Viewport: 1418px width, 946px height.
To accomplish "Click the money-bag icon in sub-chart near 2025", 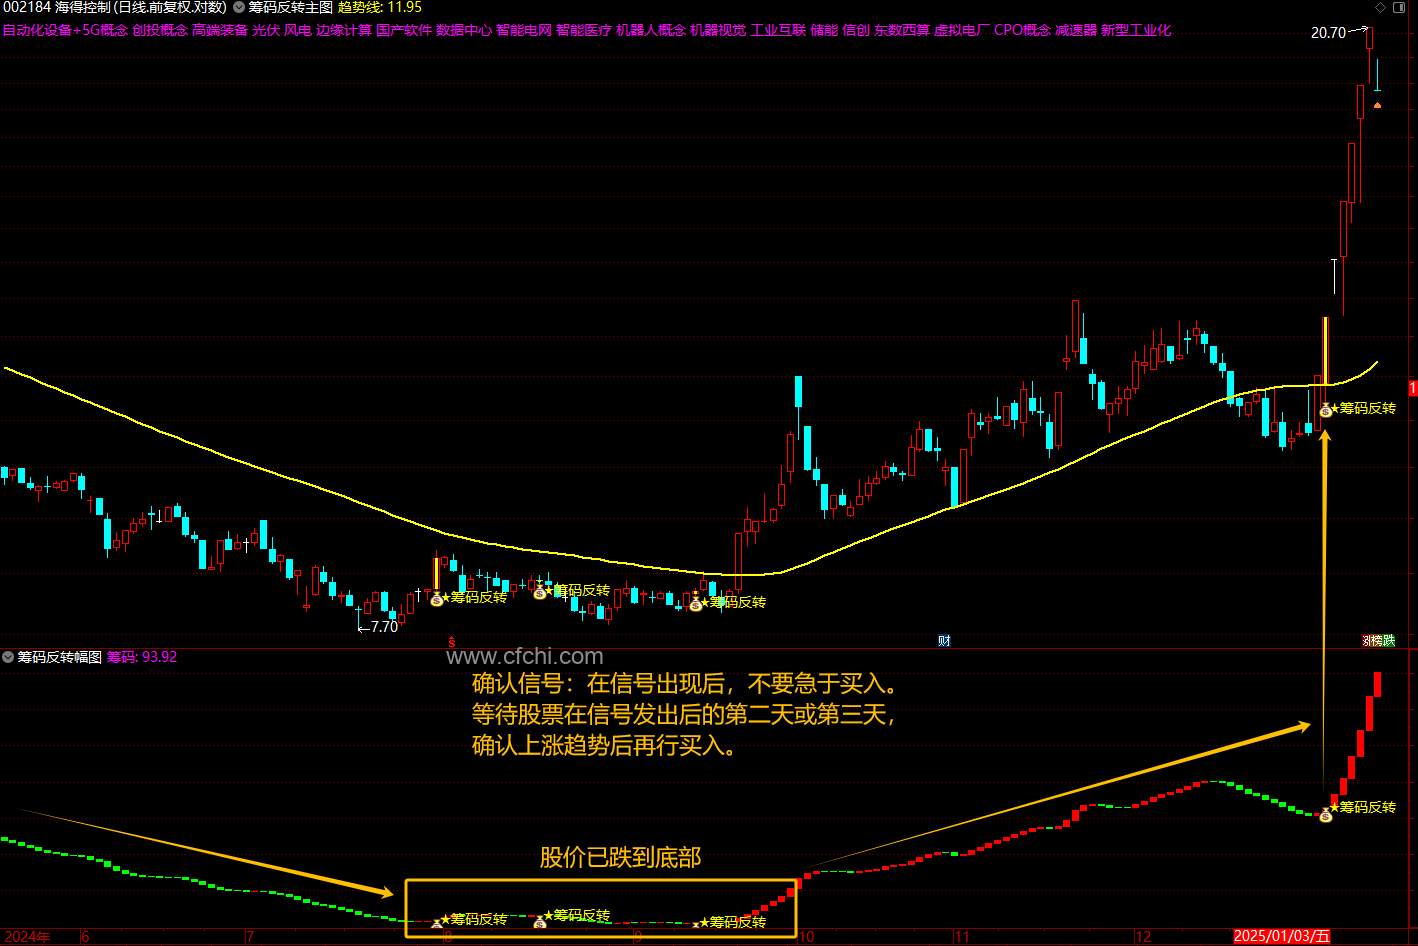I will tap(1326, 816).
